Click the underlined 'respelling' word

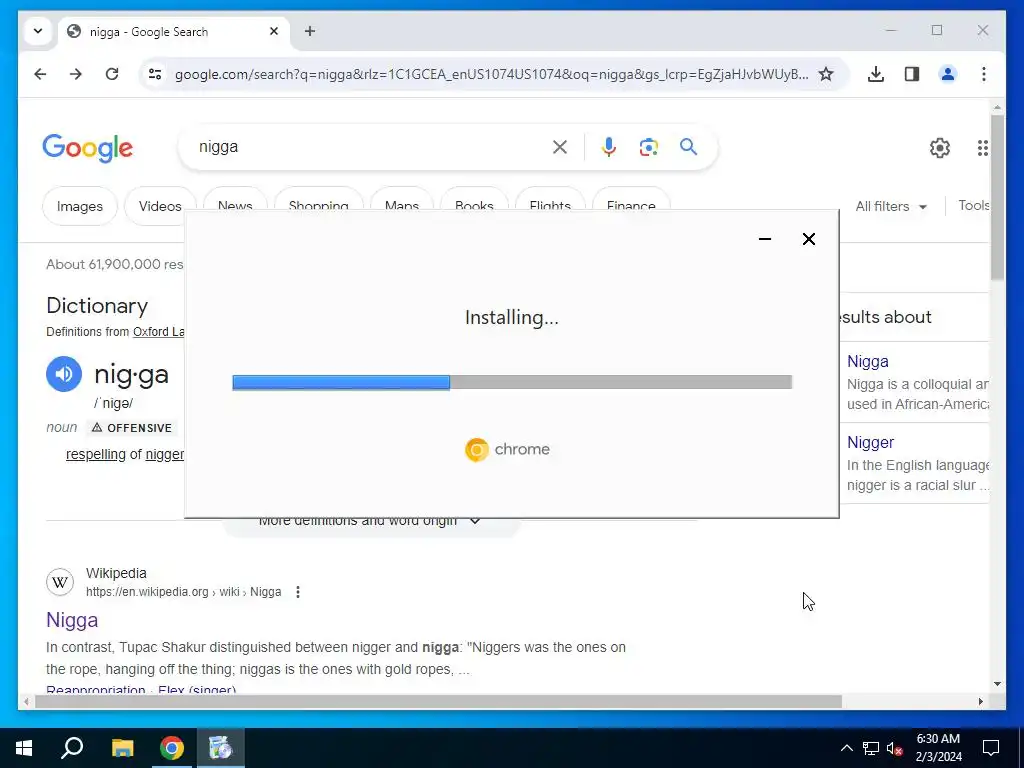(x=95, y=454)
